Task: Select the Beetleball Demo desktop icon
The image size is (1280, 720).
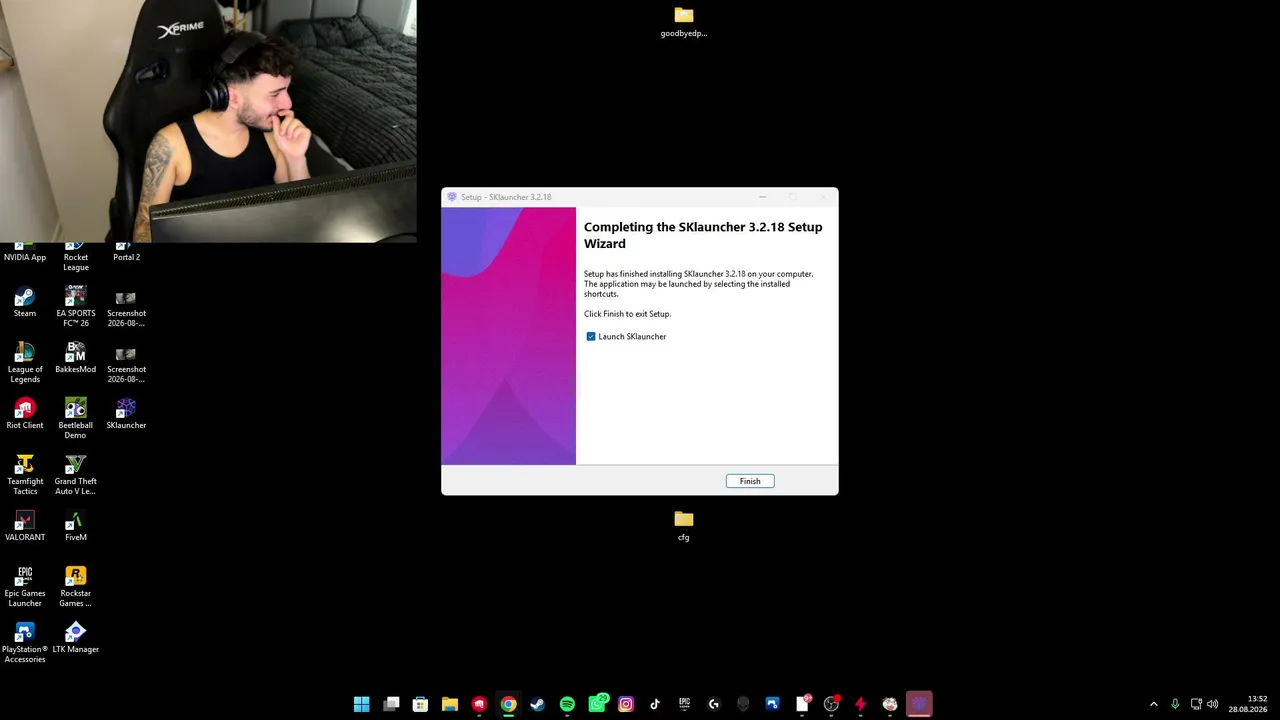Action: [x=76, y=419]
